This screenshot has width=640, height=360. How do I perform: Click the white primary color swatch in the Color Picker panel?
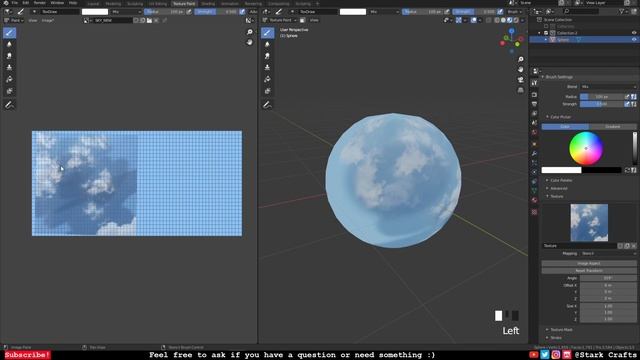[x=561, y=170]
